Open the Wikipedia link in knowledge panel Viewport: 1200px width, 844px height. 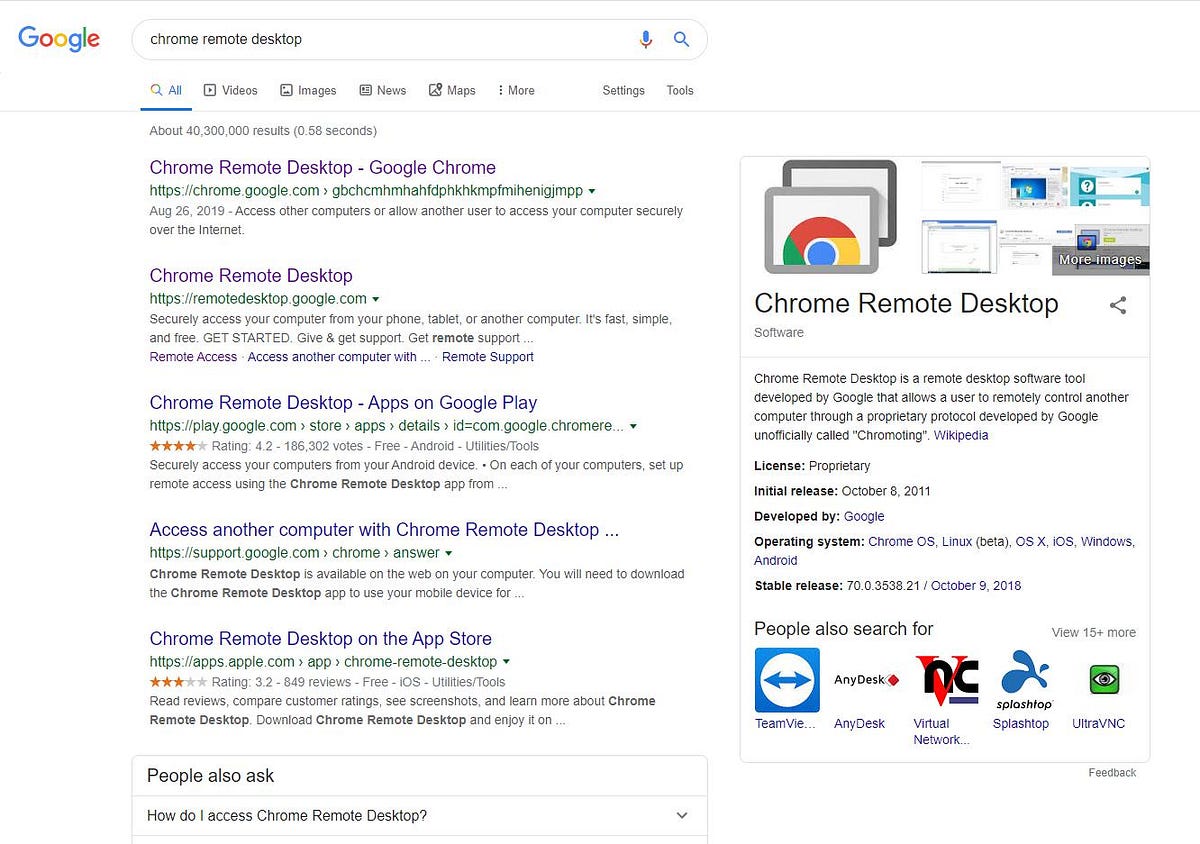[x=961, y=435]
